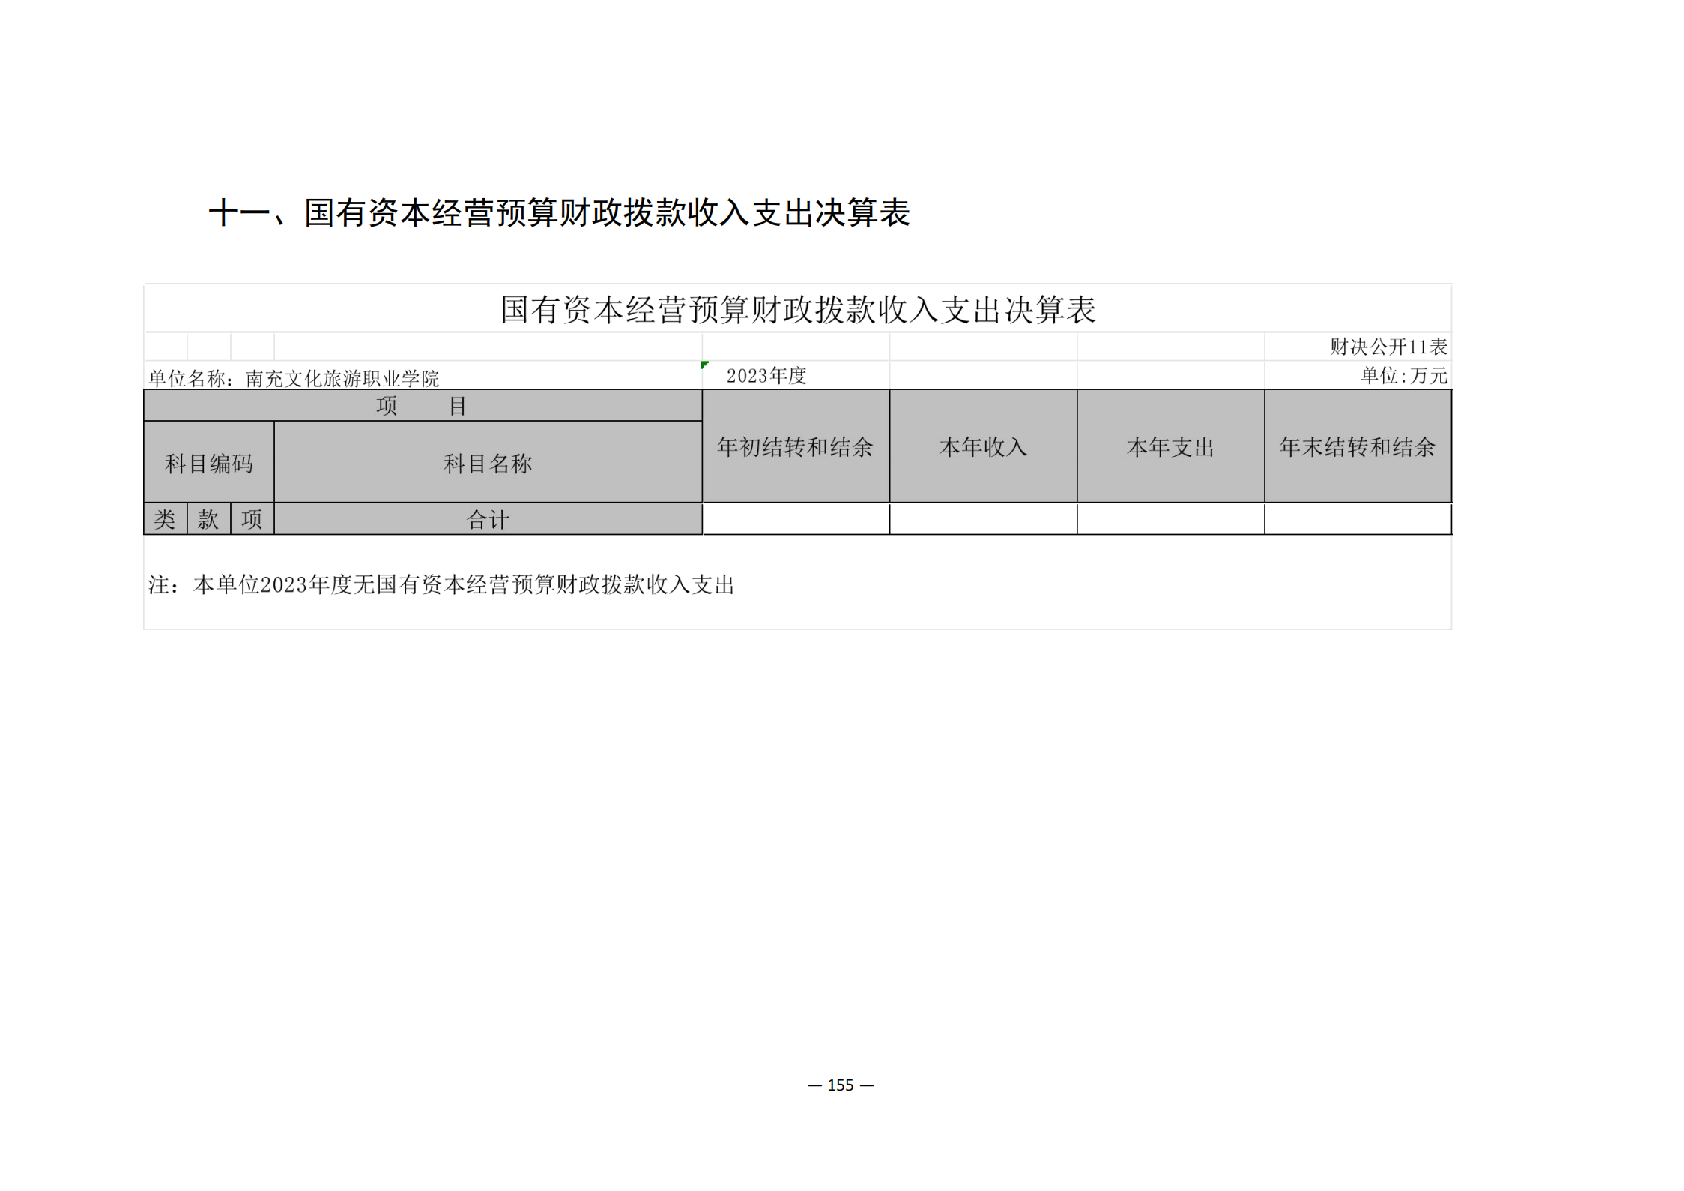The height and width of the screenshot is (1191, 1684).
Task: Click the page number 155
Action: coord(841,1085)
